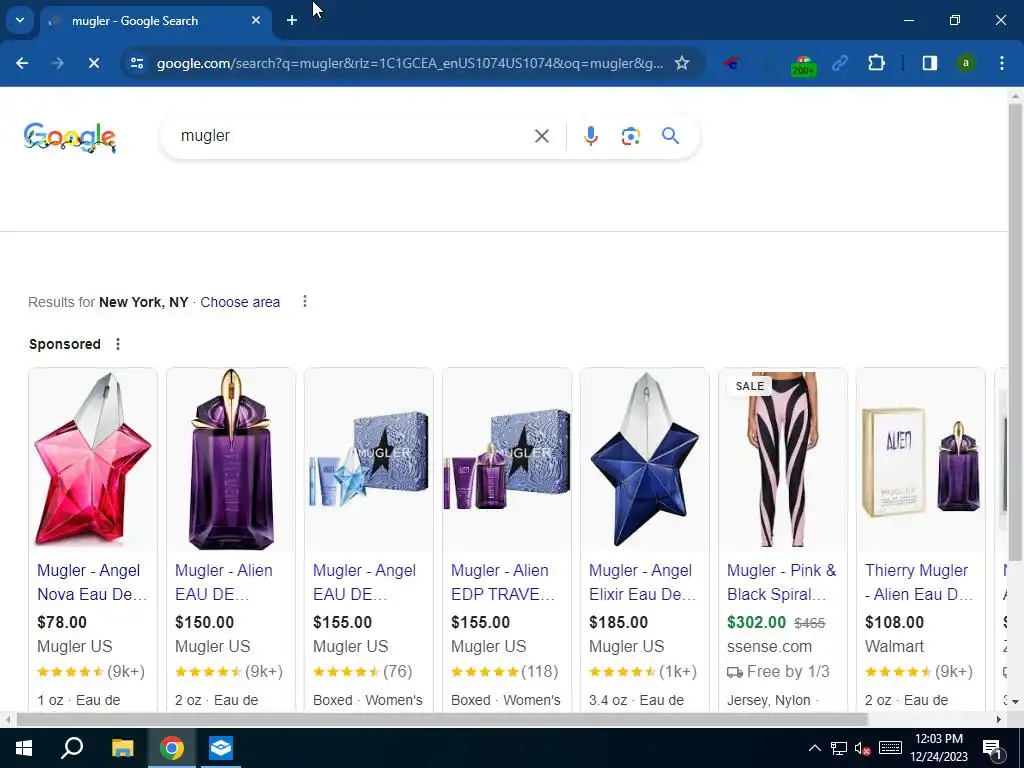Open the red airplane extension icon

(732, 63)
